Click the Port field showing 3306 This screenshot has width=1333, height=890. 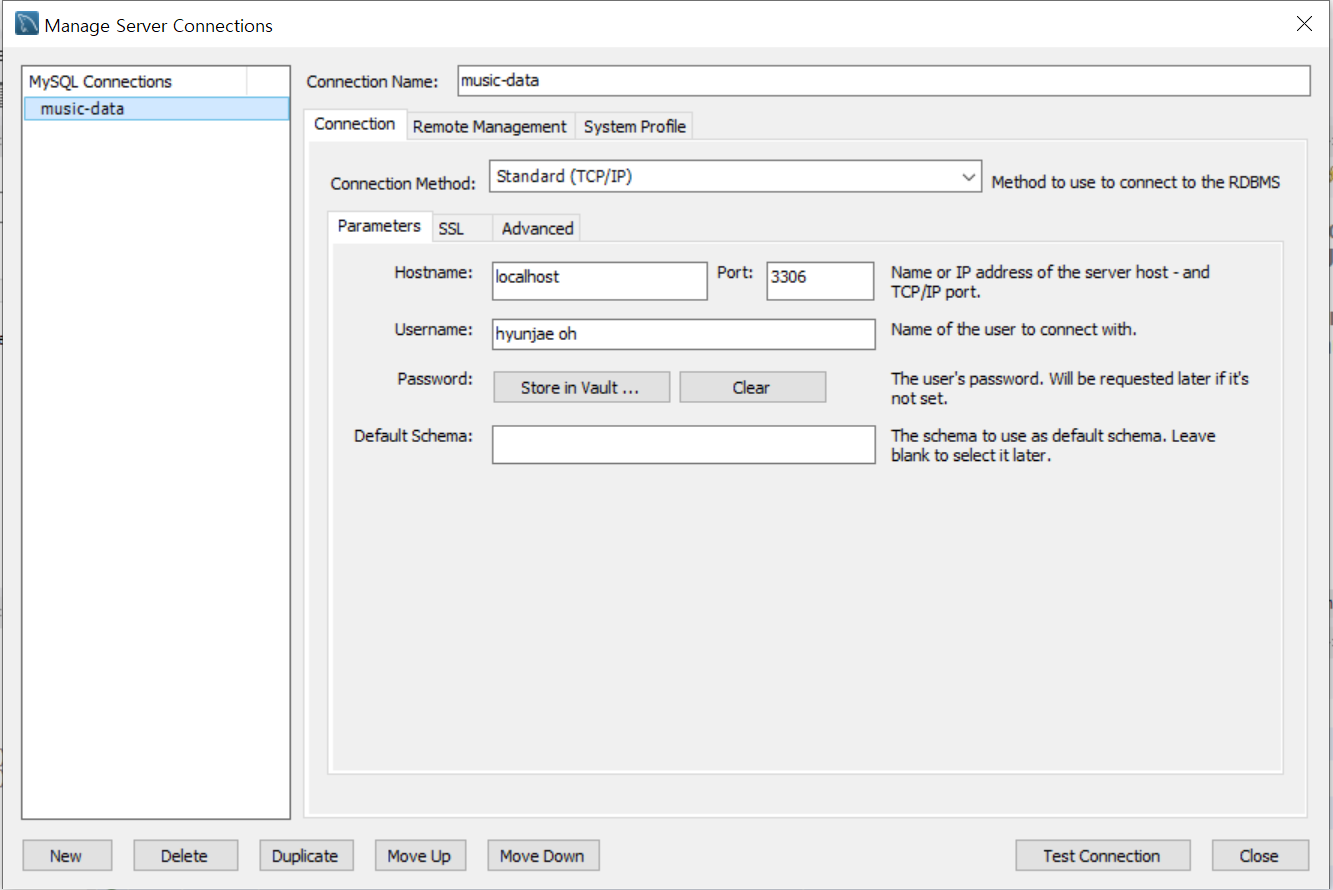pyautogui.click(x=820, y=280)
